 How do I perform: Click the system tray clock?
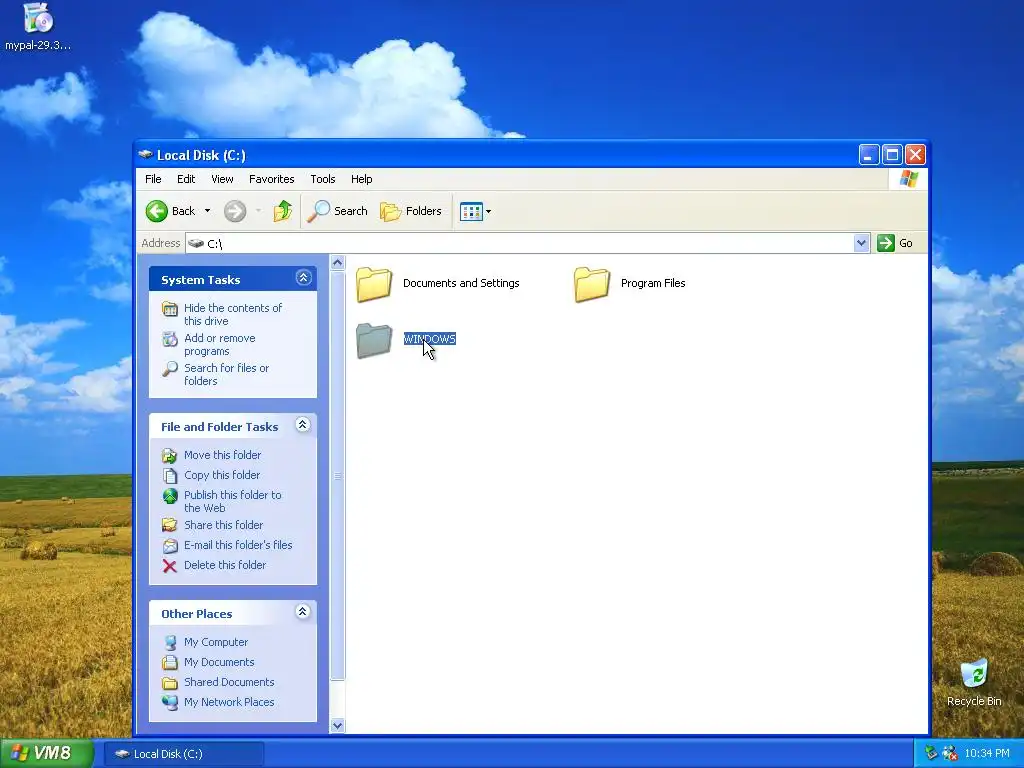pyautogui.click(x=987, y=753)
